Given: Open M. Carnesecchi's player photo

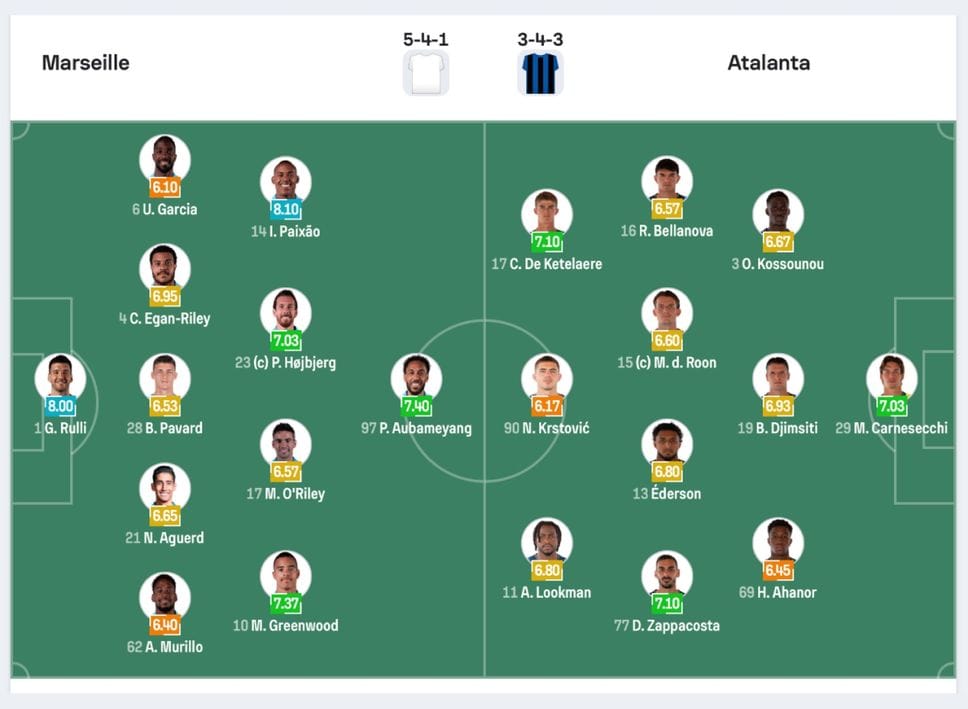Looking at the screenshot, I should click(891, 377).
